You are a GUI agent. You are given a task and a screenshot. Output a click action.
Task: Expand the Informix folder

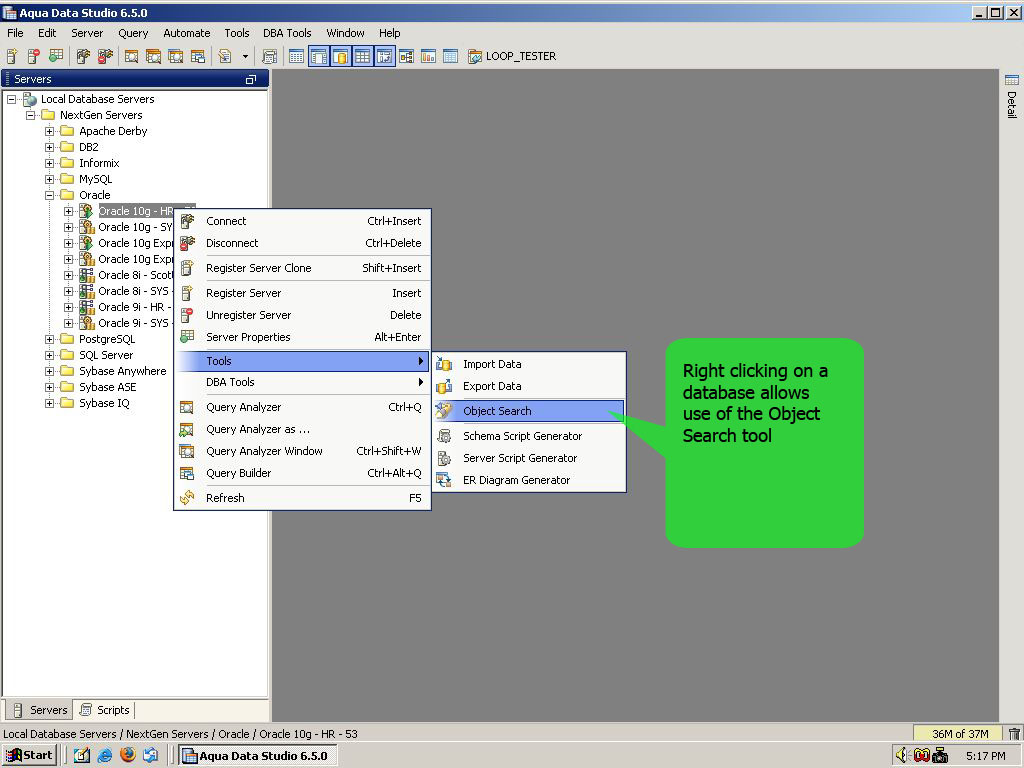pyautogui.click(x=49, y=163)
